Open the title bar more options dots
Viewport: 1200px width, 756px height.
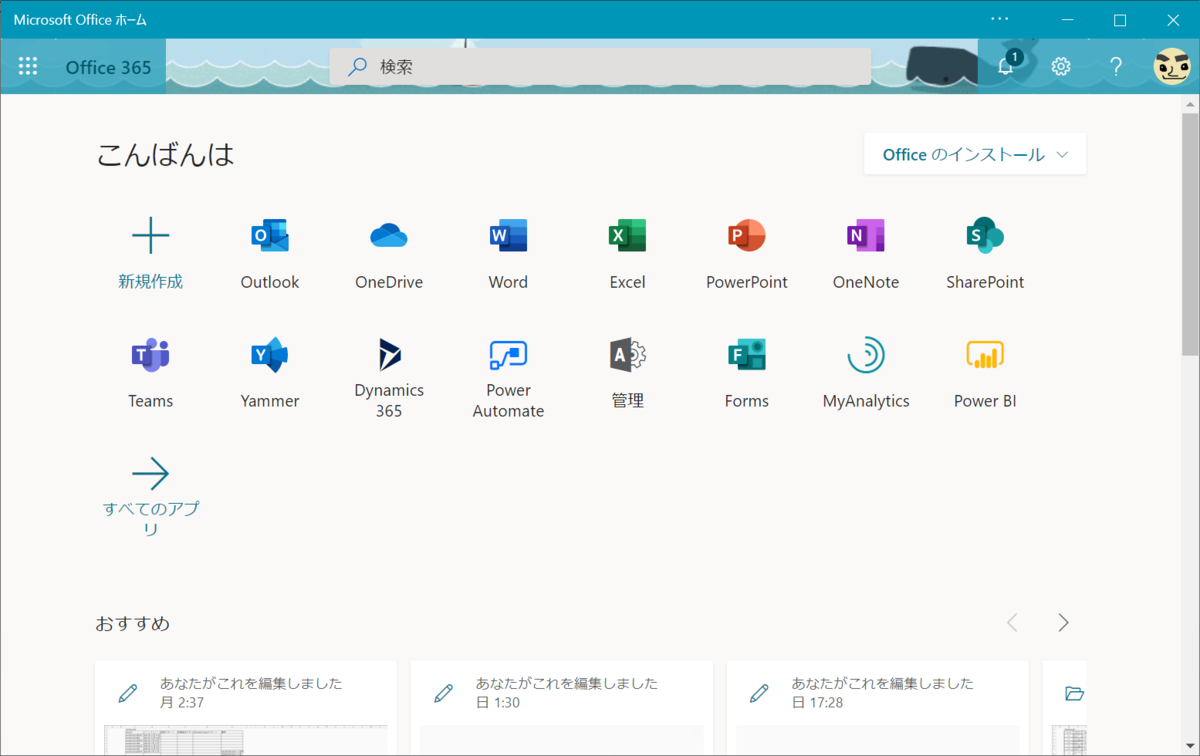coord(1000,19)
